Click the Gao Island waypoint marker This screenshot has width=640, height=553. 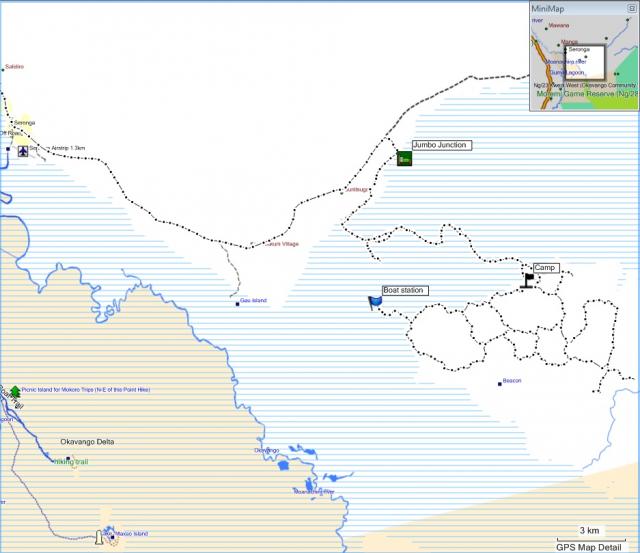pos(238,302)
